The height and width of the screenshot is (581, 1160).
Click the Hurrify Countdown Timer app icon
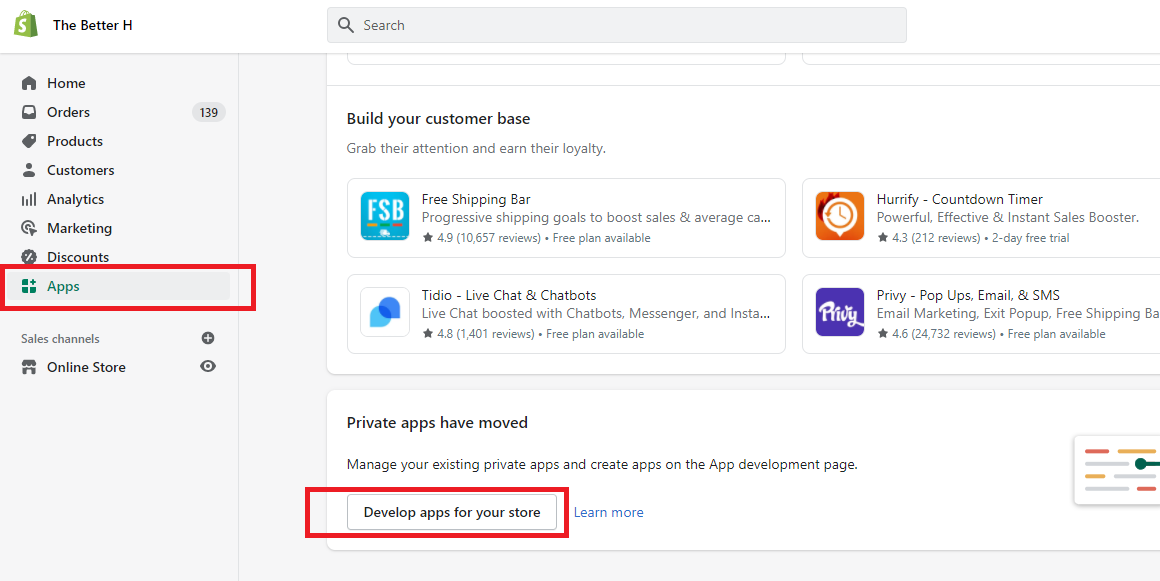840,215
